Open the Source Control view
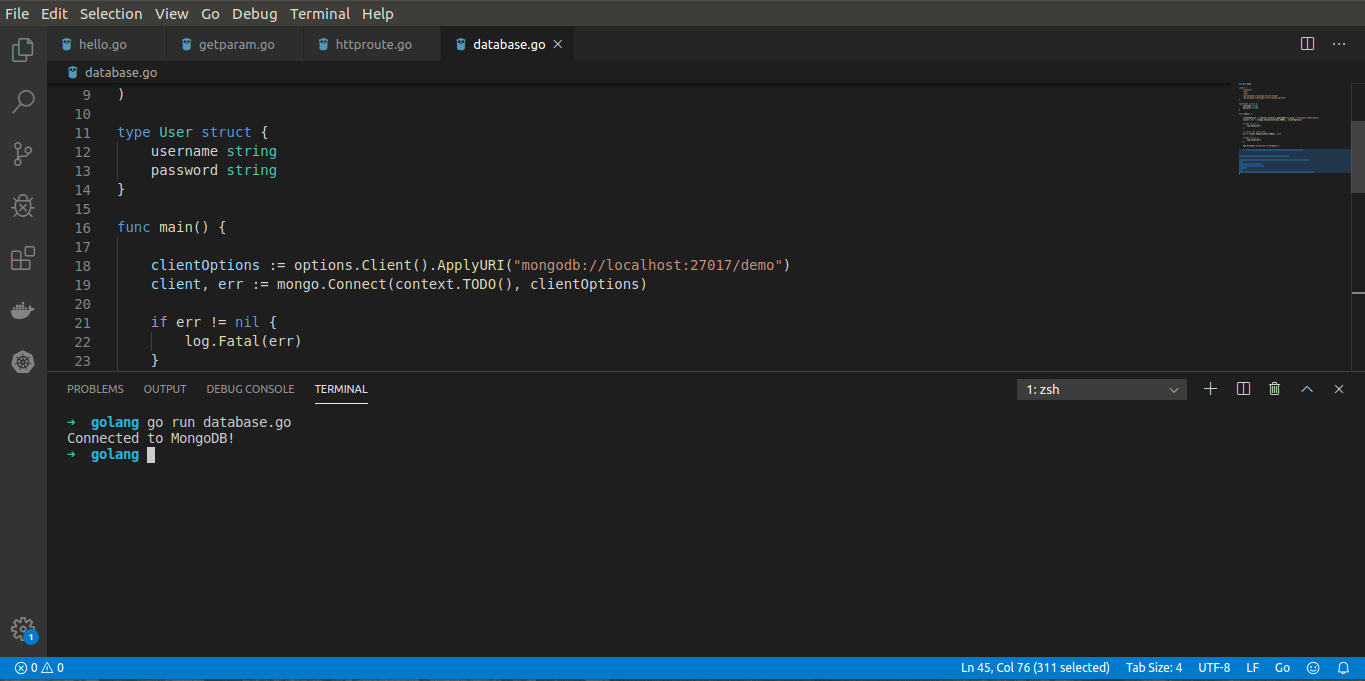Screen dimensions: 1365x681 [x=23, y=154]
